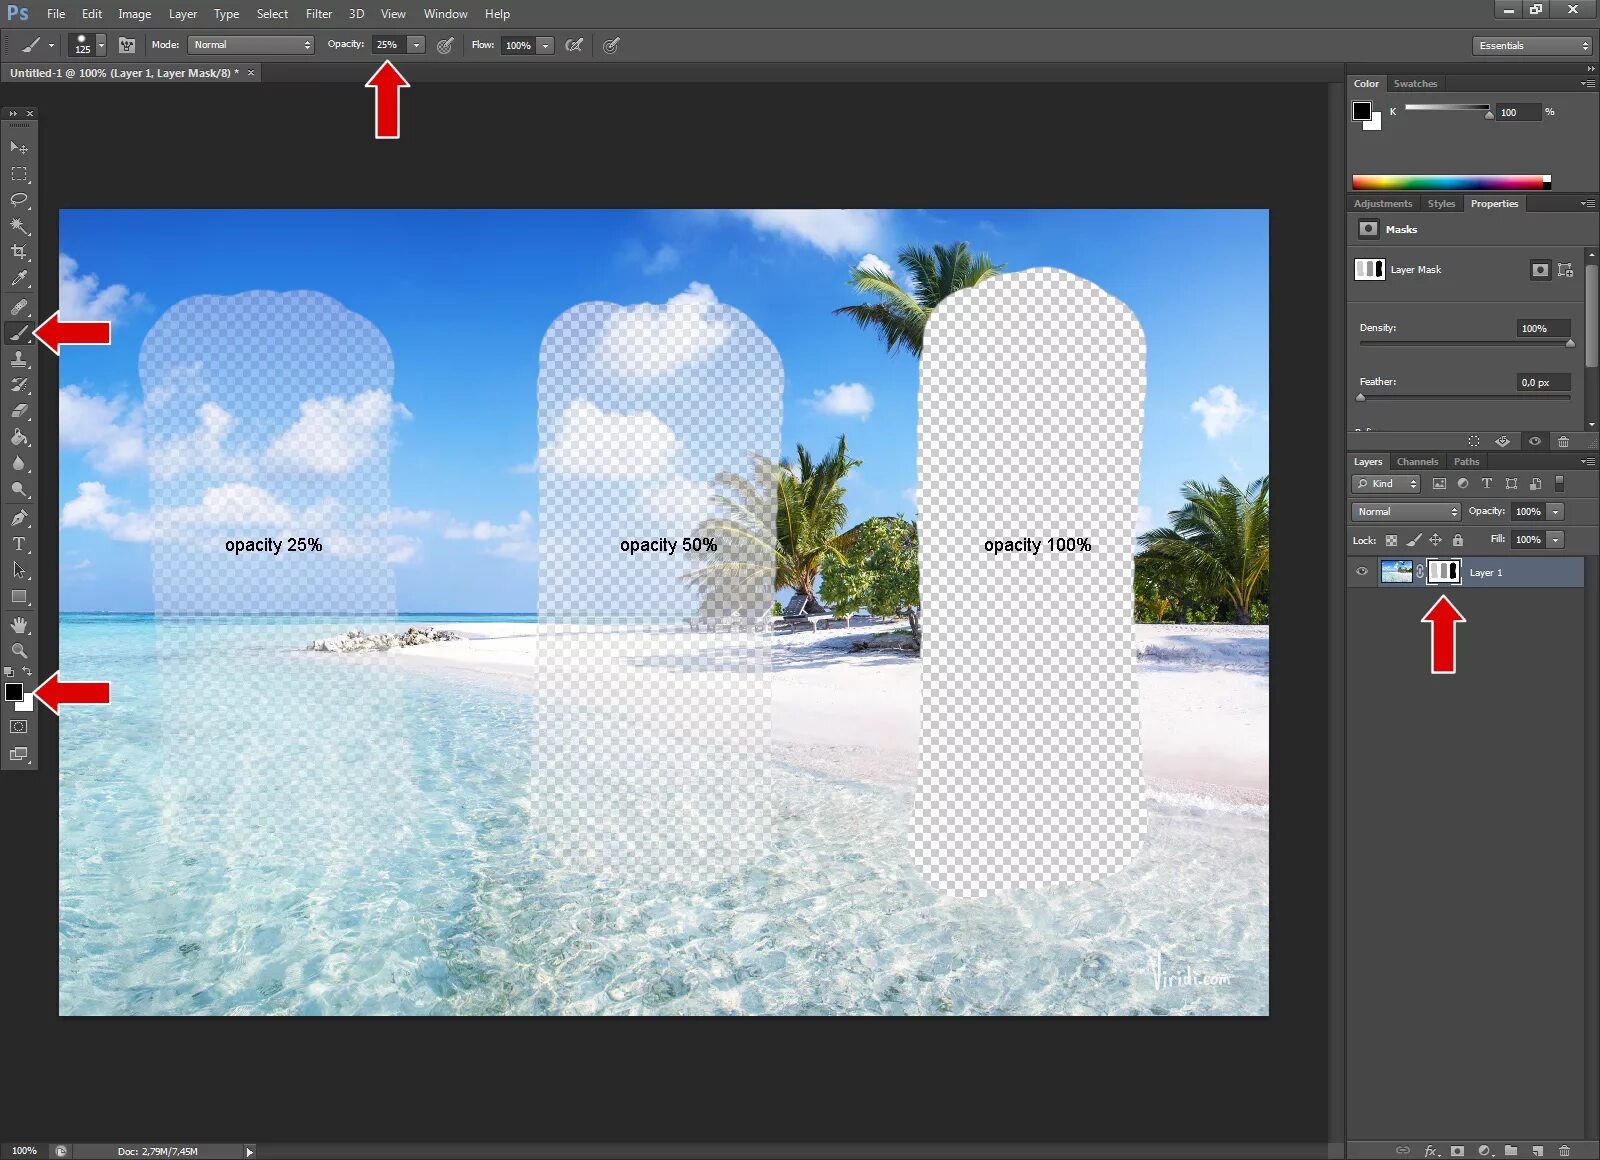The width and height of the screenshot is (1600, 1160).
Task: Select the pixel mask button in Properties
Action: coord(1540,270)
